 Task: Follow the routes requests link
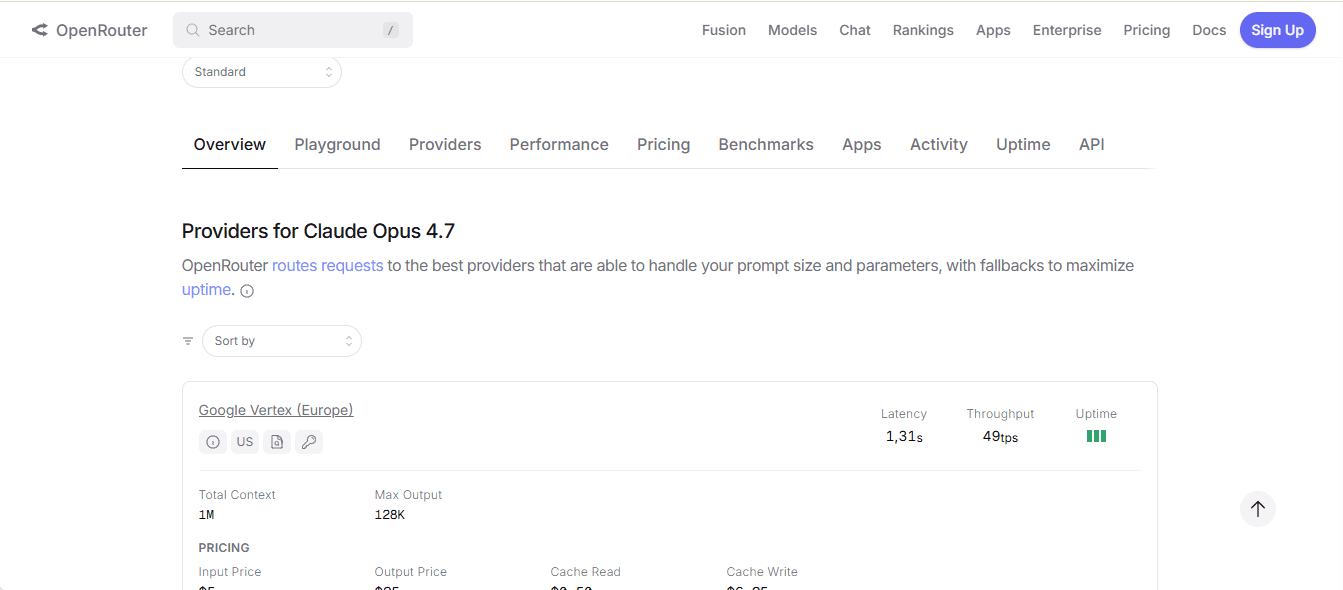click(x=327, y=266)
